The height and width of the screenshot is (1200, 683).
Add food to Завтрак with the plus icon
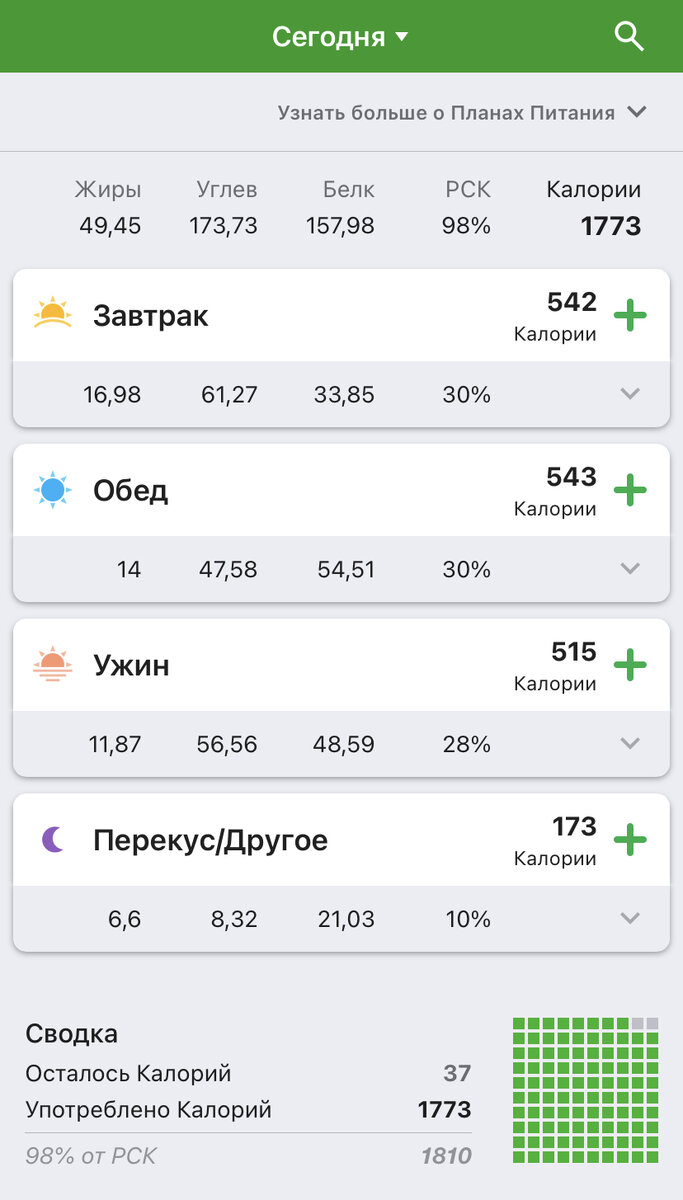click(x=630, y=315)
